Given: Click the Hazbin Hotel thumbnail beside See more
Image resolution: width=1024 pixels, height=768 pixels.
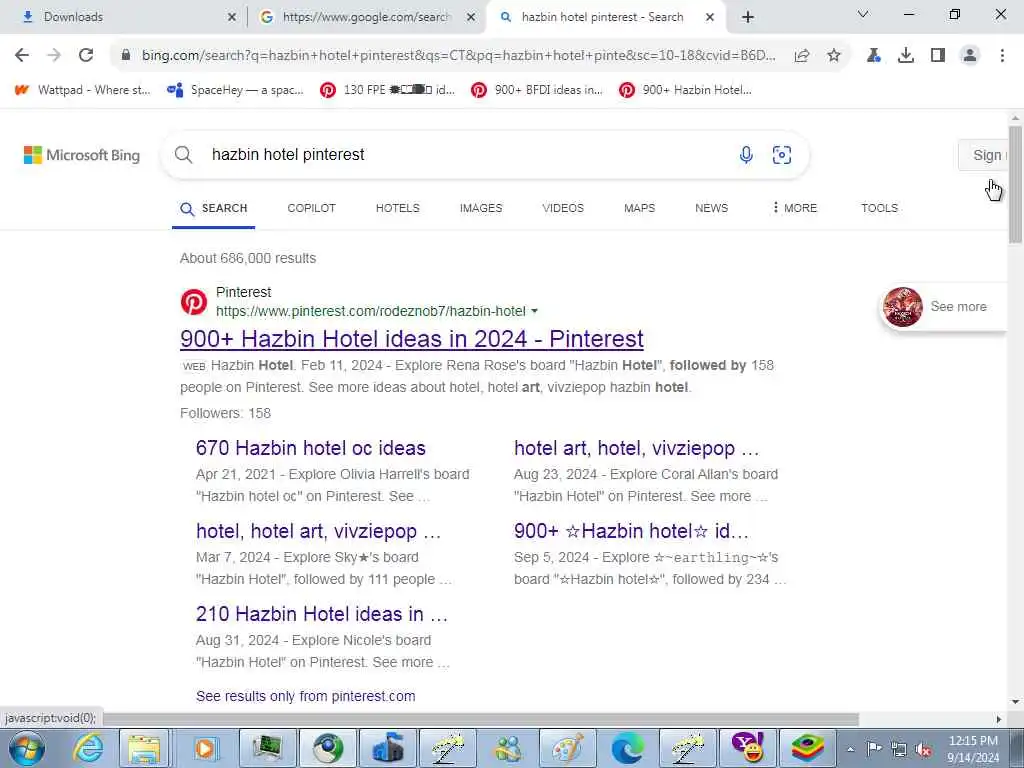Looking at the screenshot, I should (x=903, y=307).
